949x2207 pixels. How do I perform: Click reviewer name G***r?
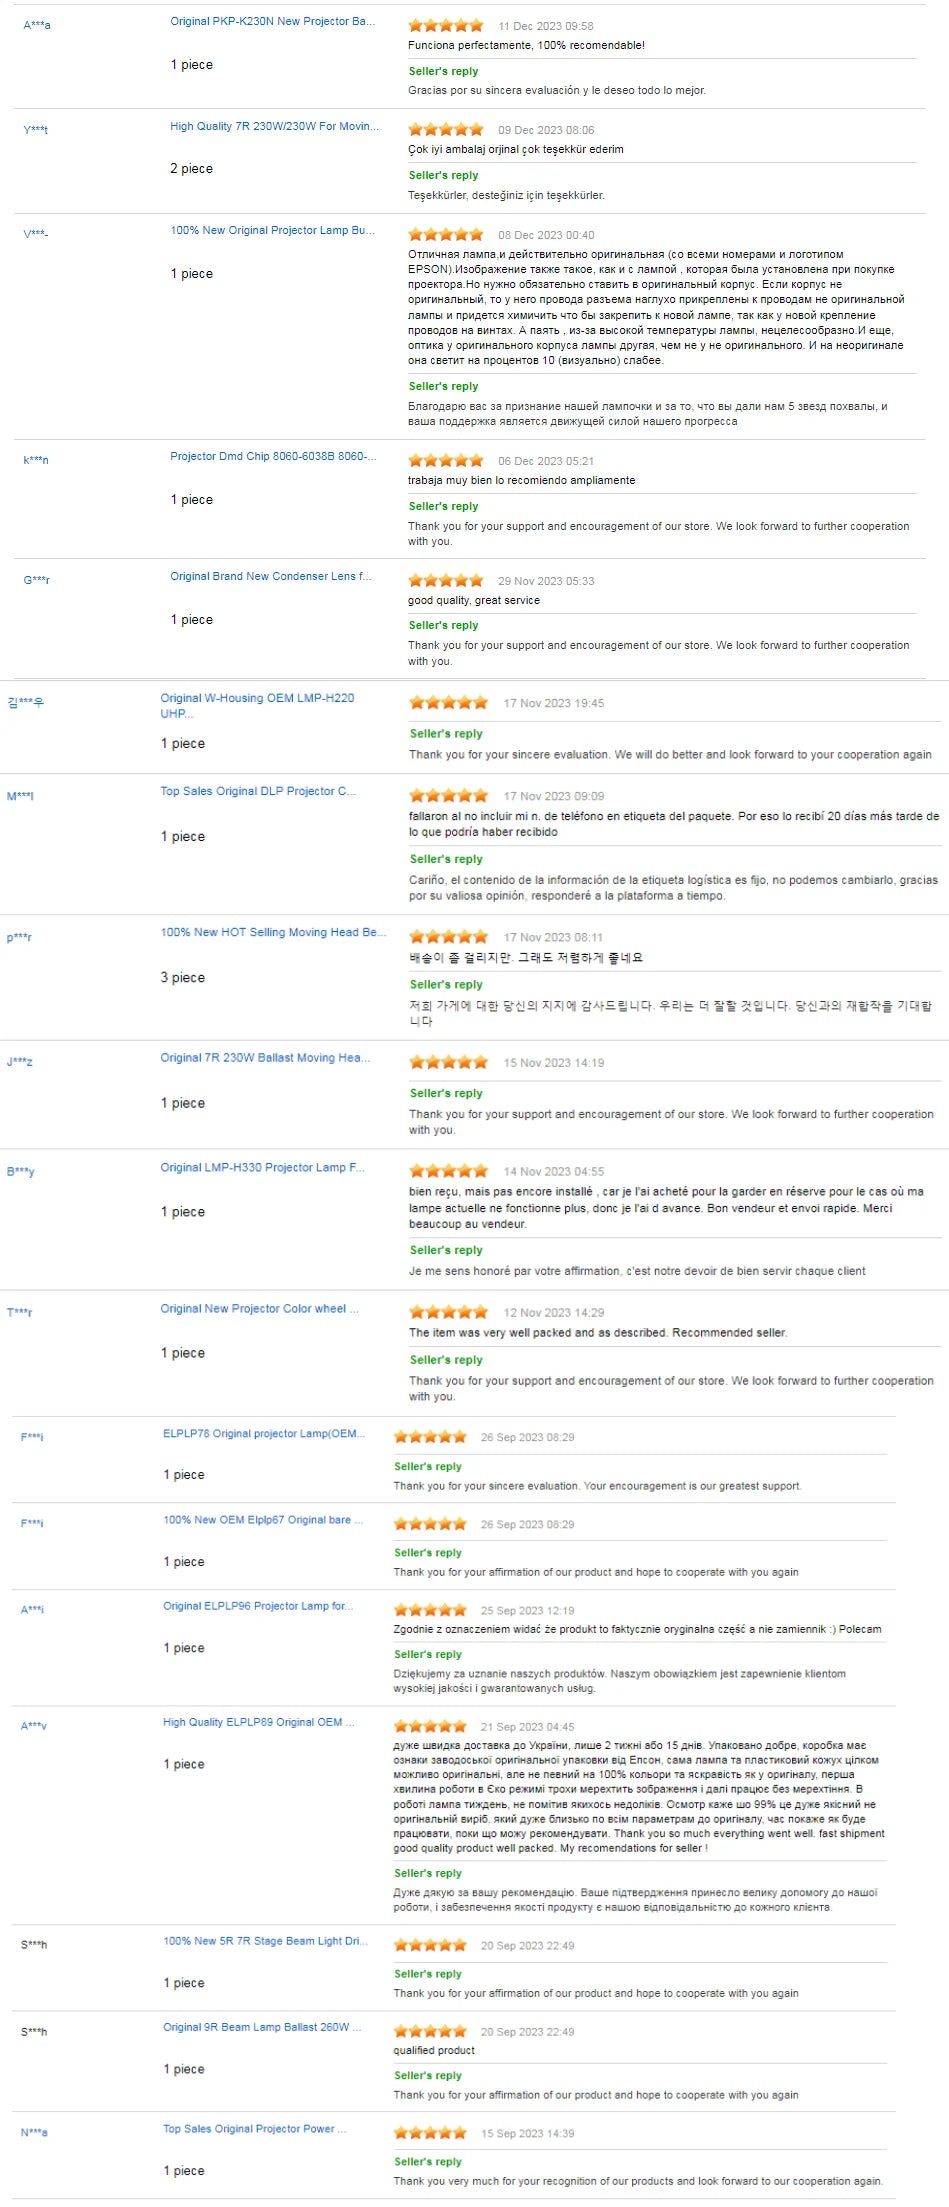coord(37,580)
